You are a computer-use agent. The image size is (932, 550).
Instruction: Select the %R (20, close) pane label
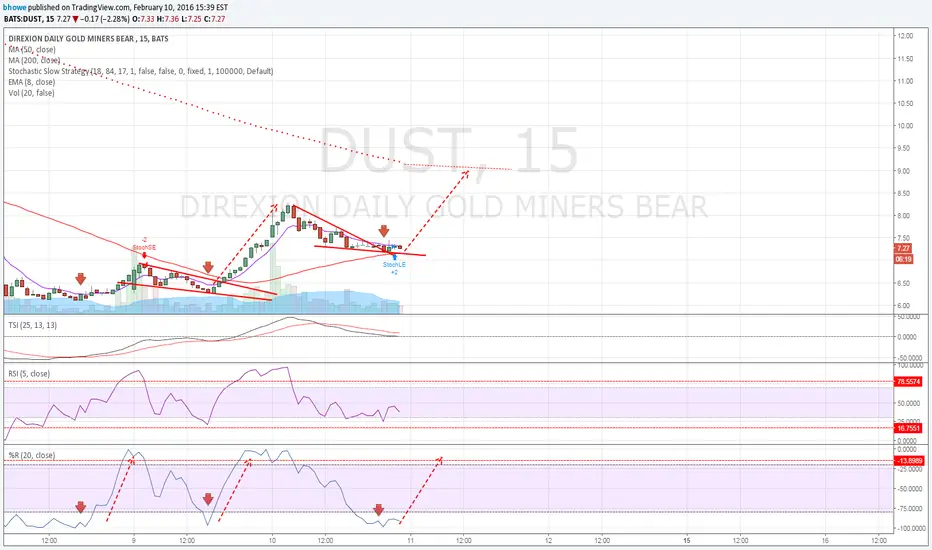[x=32, y=455]
